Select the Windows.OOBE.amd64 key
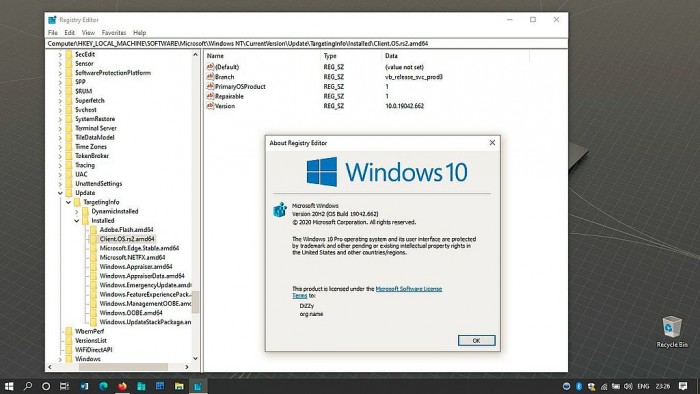Screen dimensions: 700x394 coord(131,313)
